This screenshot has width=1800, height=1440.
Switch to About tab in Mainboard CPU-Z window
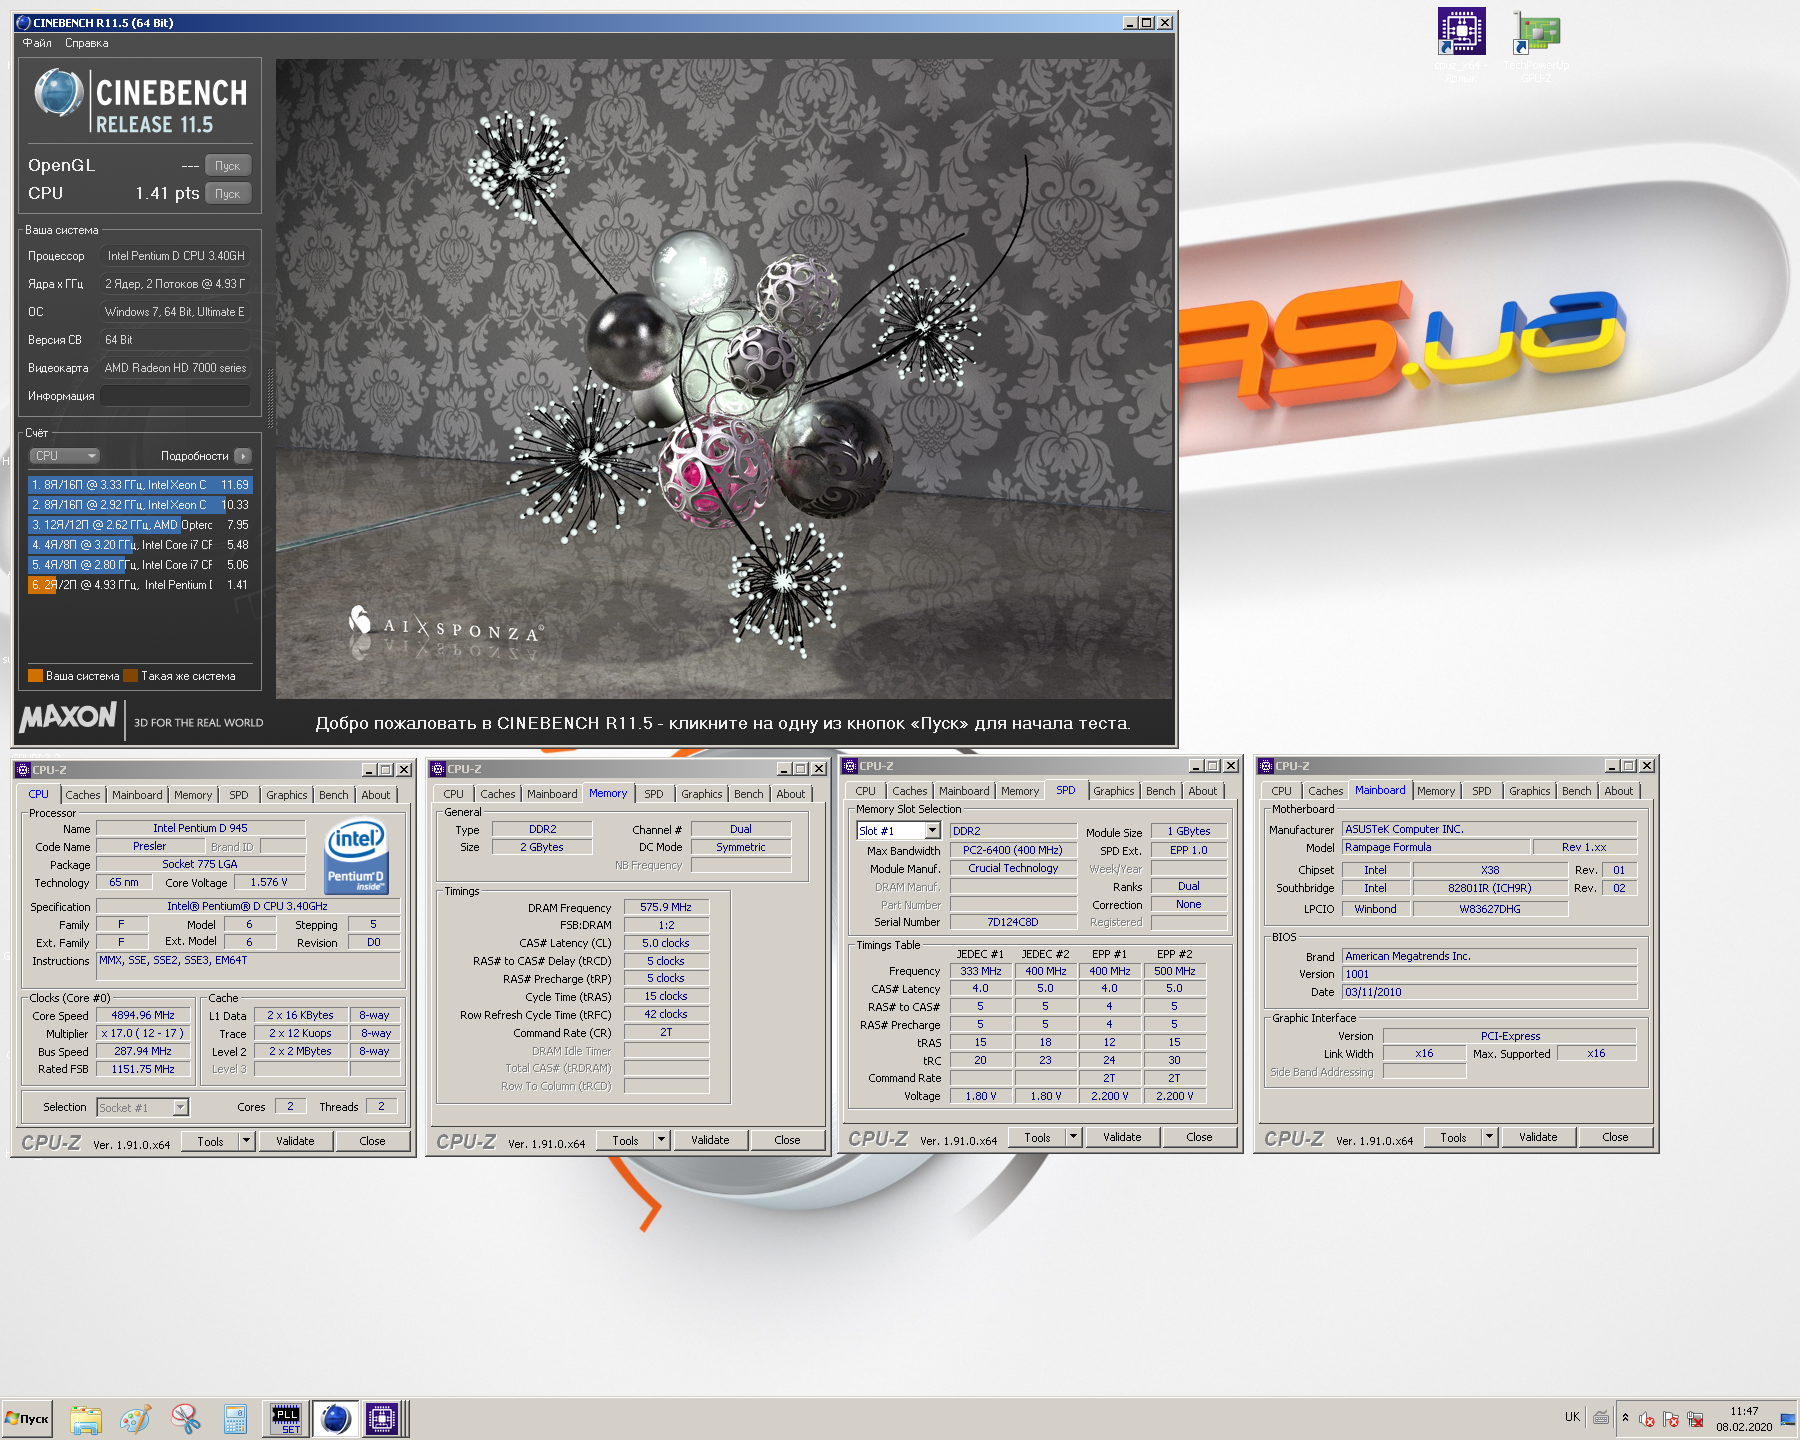1619,791
